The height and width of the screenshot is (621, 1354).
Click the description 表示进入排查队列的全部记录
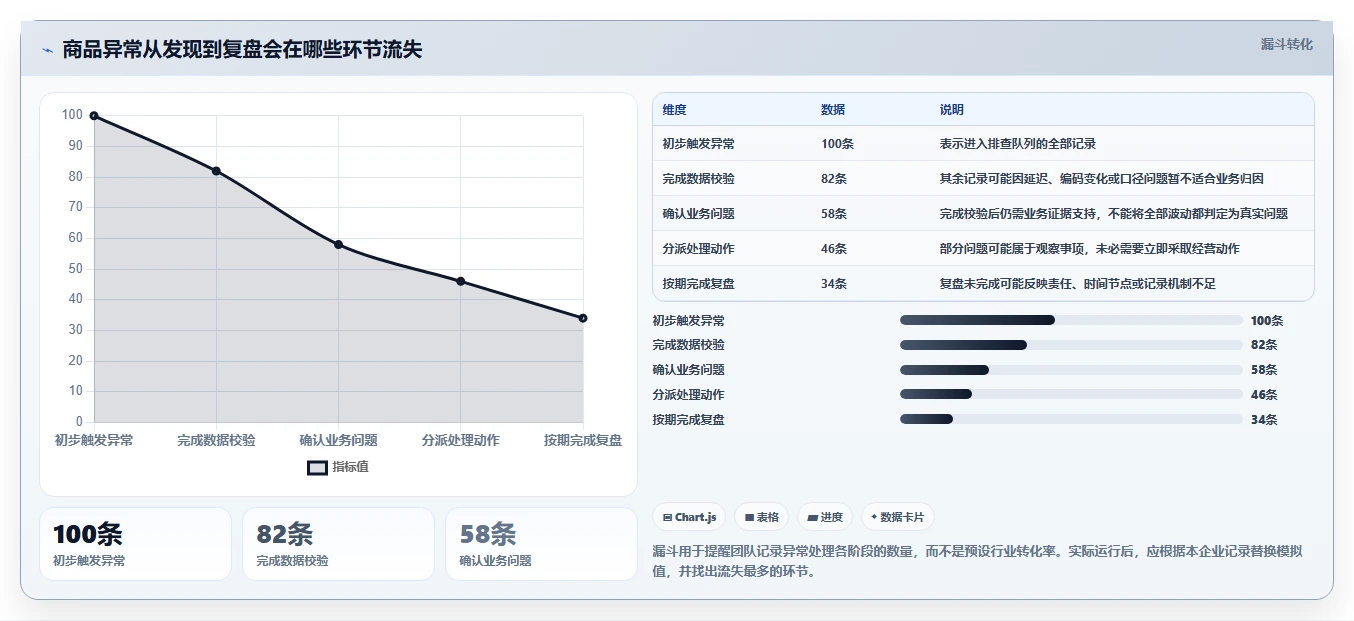click(x=1018, y=144)
